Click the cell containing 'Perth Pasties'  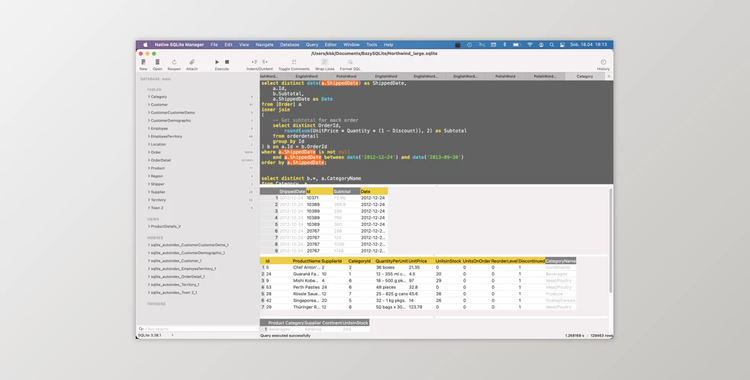(306, 287)
